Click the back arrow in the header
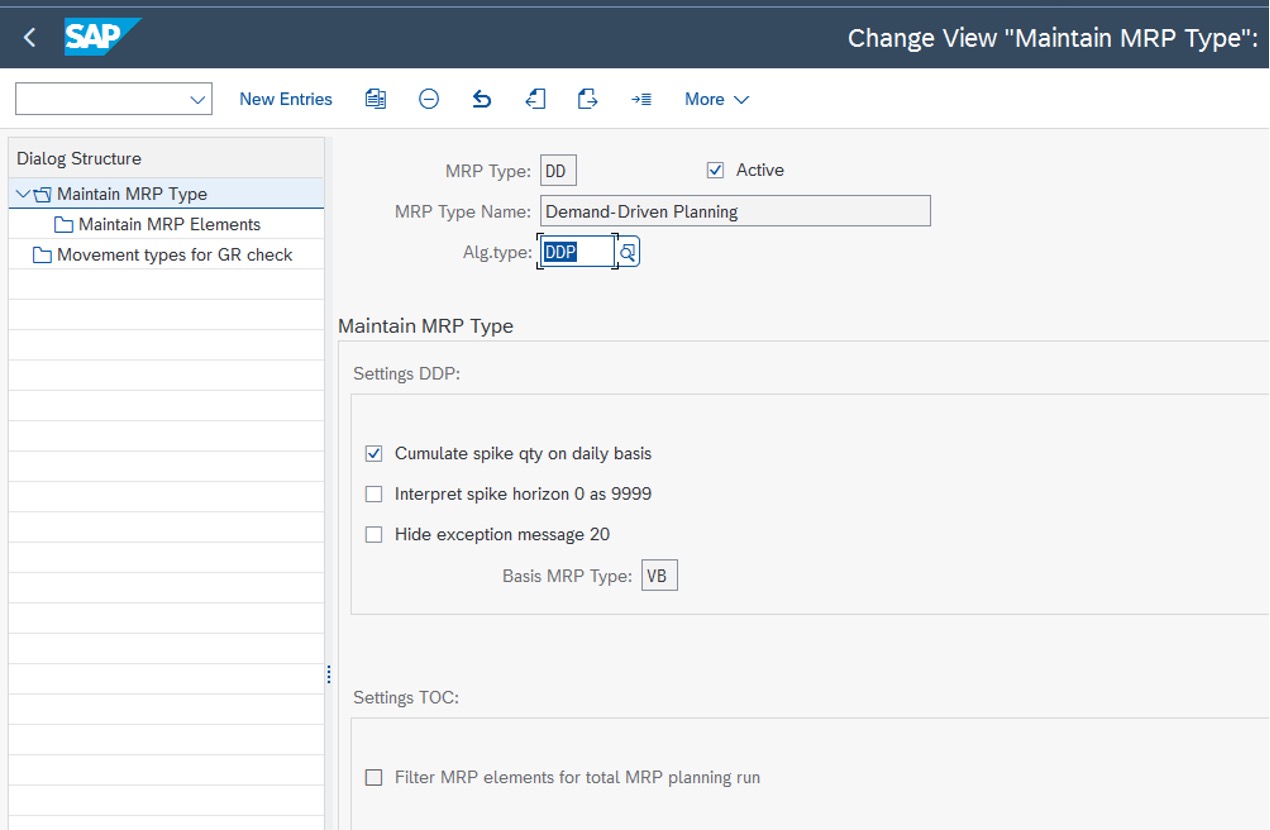The image size is (1270, 830). point(27,36)
